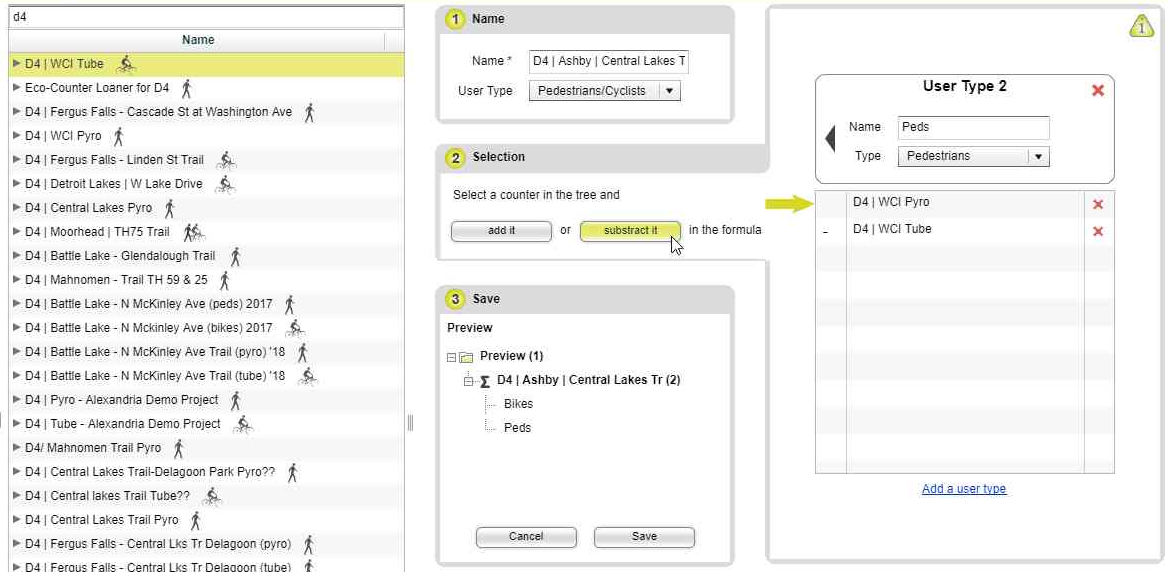
Task: Delete User Type 2 with red X
Action: pyautogui.click(x=1098, y=91)
